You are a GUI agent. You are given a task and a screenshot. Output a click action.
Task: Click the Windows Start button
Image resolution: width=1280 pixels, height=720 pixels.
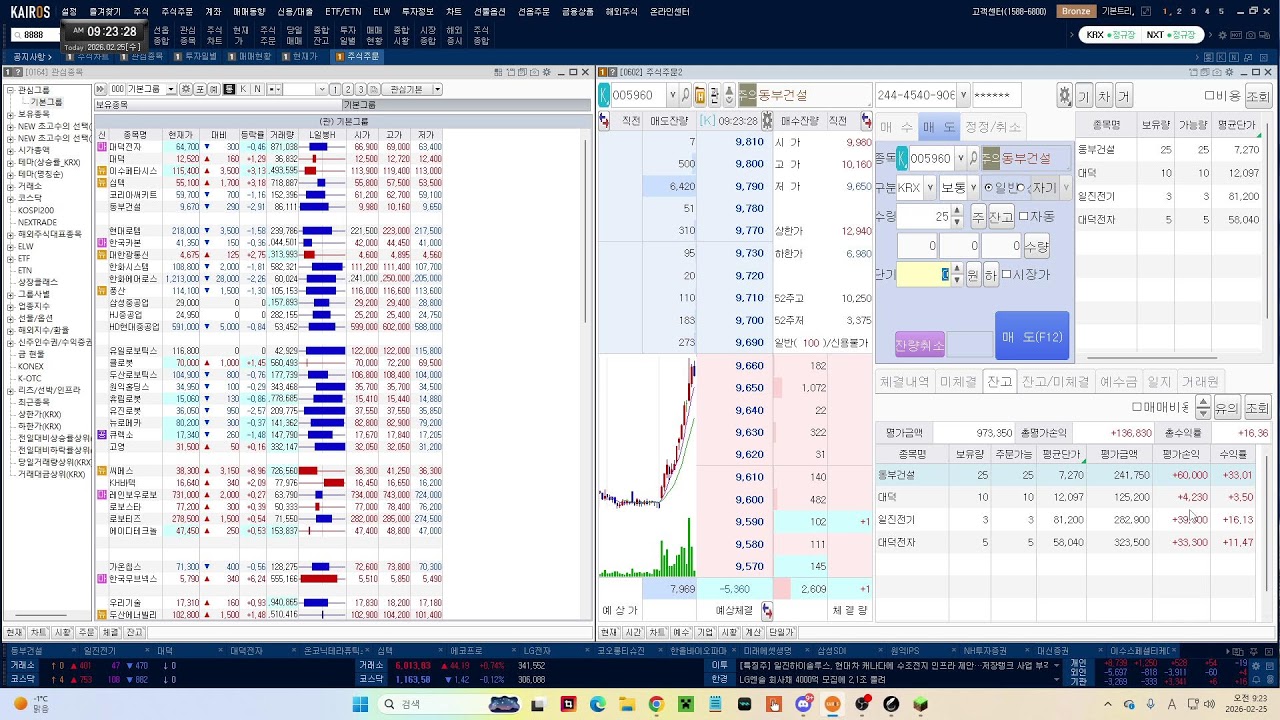360,704
